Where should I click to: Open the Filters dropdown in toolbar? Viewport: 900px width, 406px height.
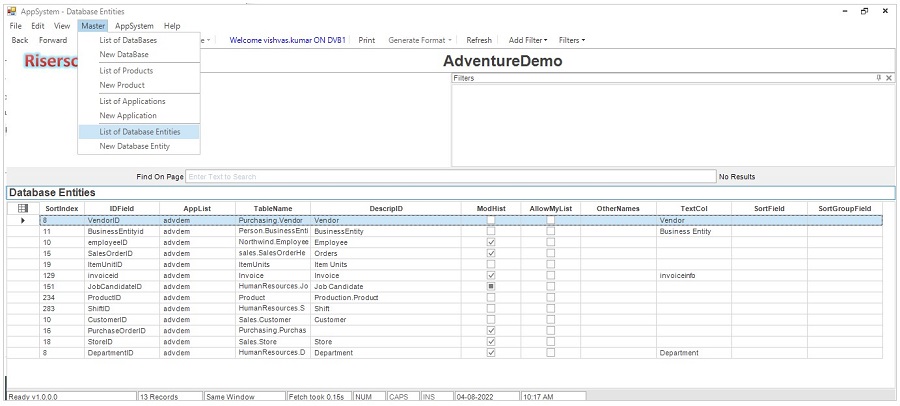coord(572,40)
